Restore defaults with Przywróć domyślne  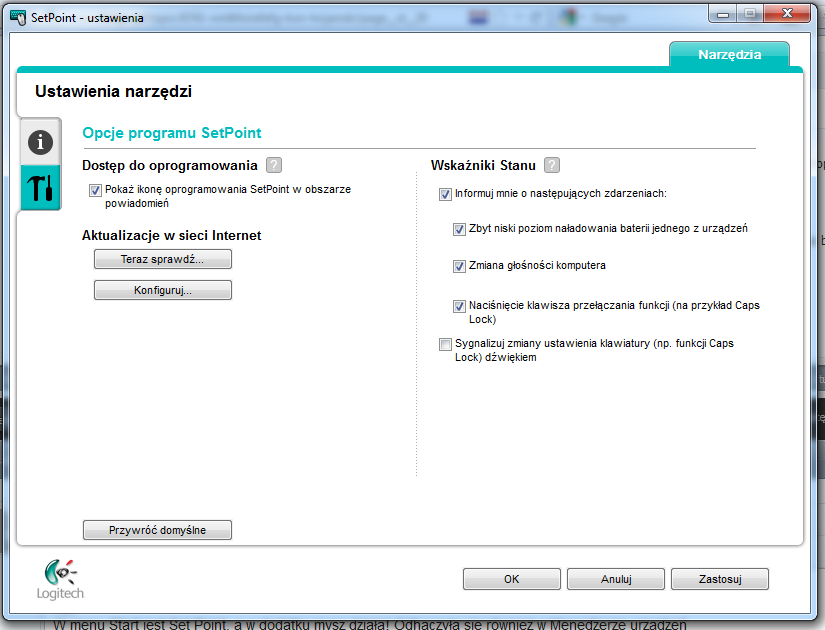157,530
